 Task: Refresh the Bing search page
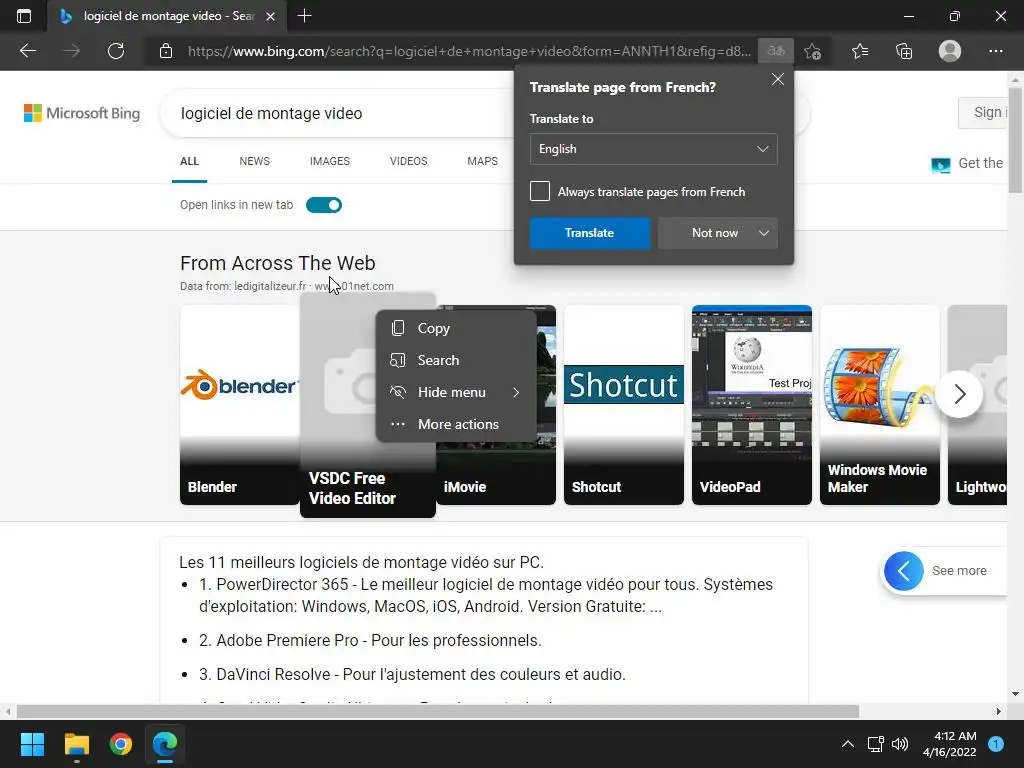pos(116,51)
